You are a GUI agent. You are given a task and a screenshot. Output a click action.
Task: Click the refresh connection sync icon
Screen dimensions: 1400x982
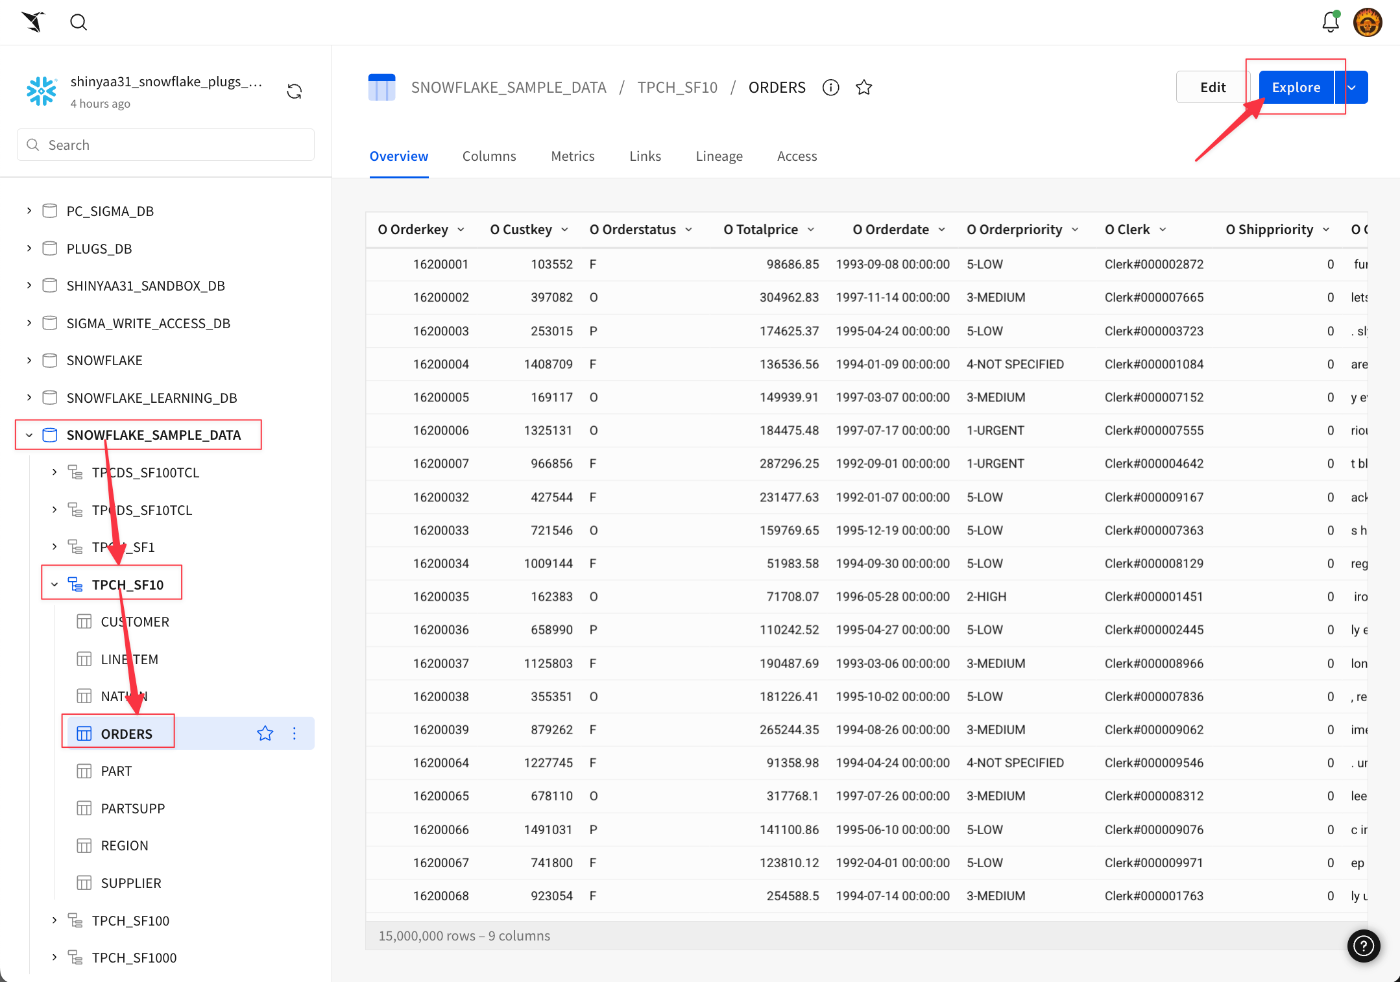point(294,91)
